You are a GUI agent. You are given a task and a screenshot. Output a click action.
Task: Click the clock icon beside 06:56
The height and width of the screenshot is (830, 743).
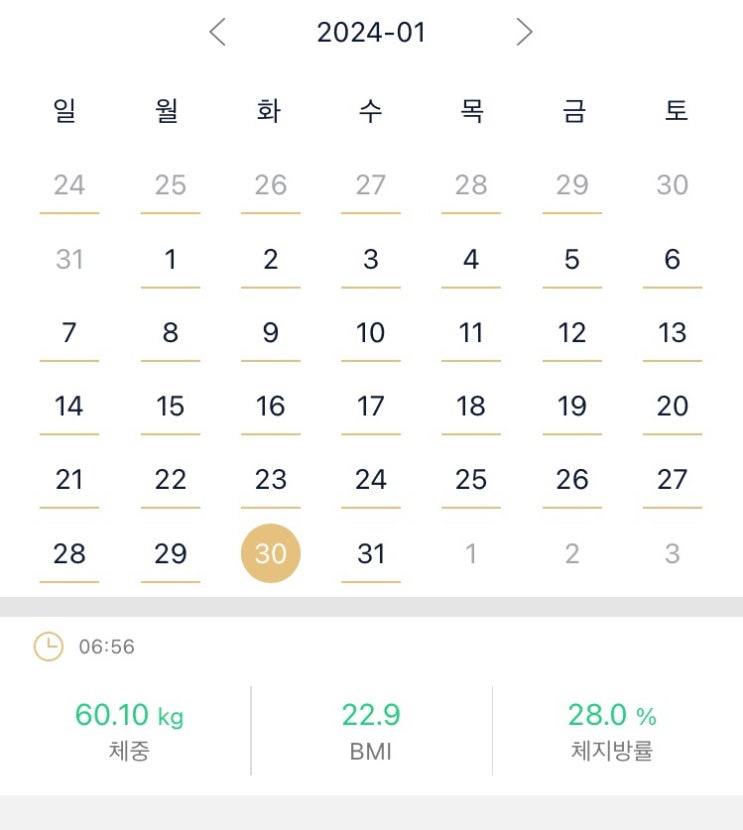click(x=48, y=647)
